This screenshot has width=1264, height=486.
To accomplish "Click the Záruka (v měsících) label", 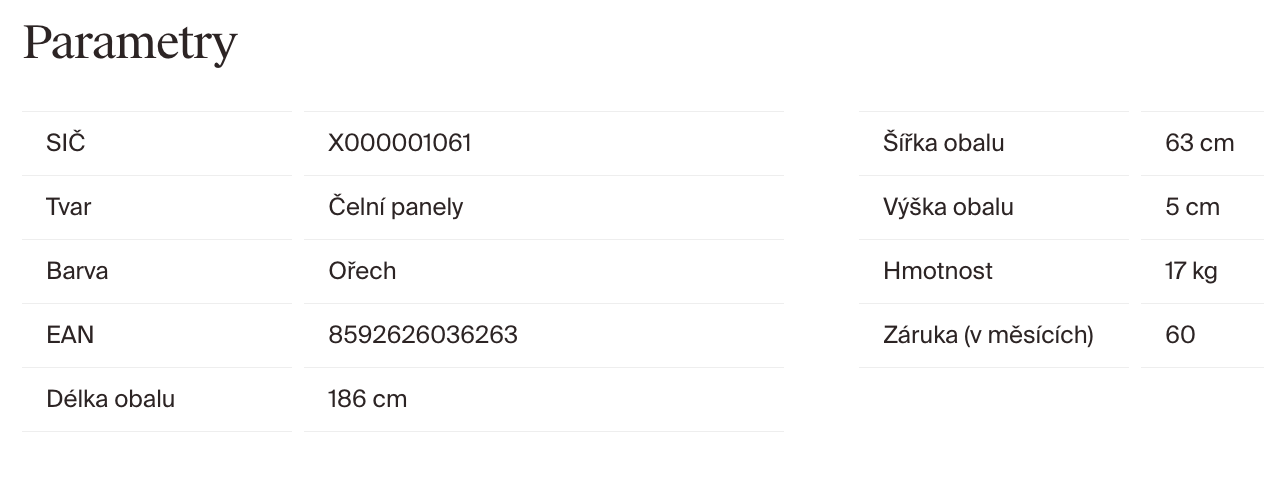I will (x=988, y=335).
